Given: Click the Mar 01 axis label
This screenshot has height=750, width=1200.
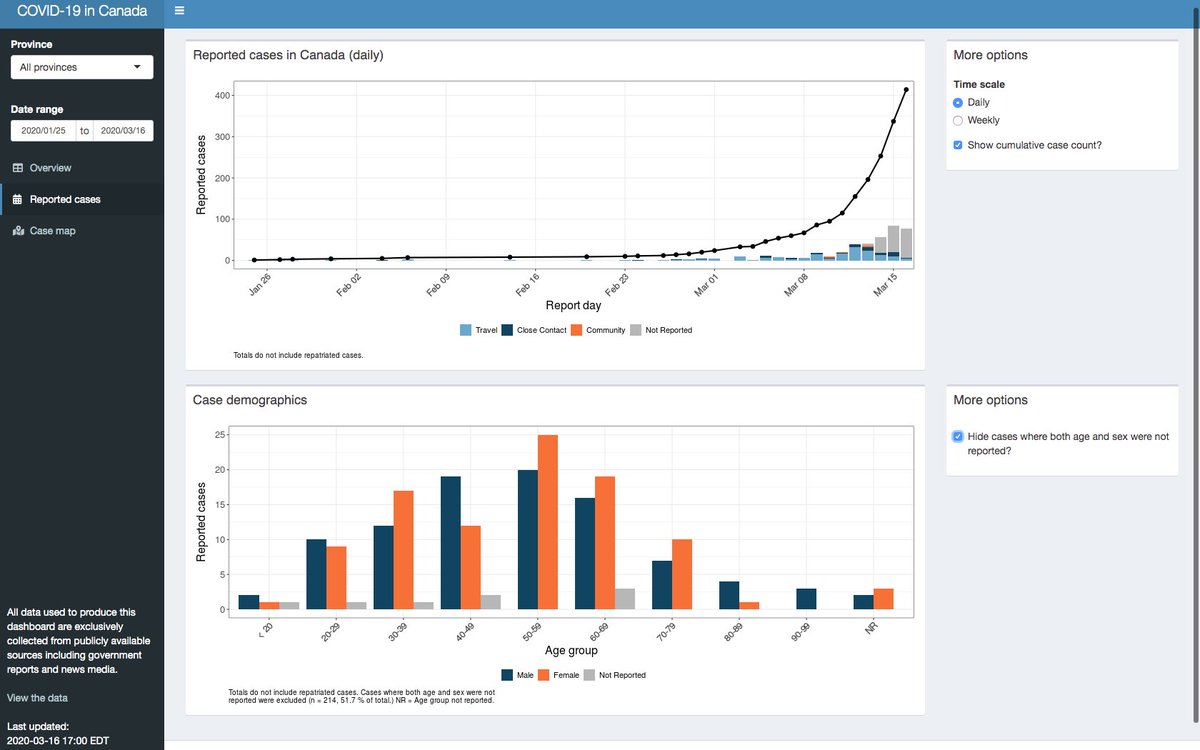Looking at the screenshot, I should (705, 287).
